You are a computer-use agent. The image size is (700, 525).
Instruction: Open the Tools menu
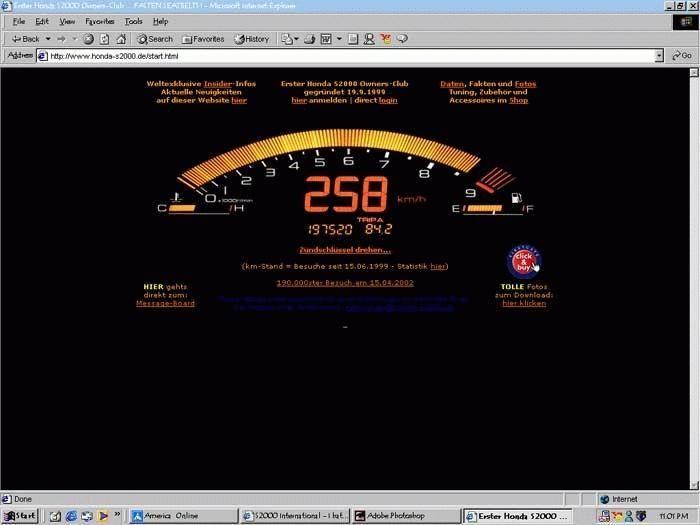[133, 21]
